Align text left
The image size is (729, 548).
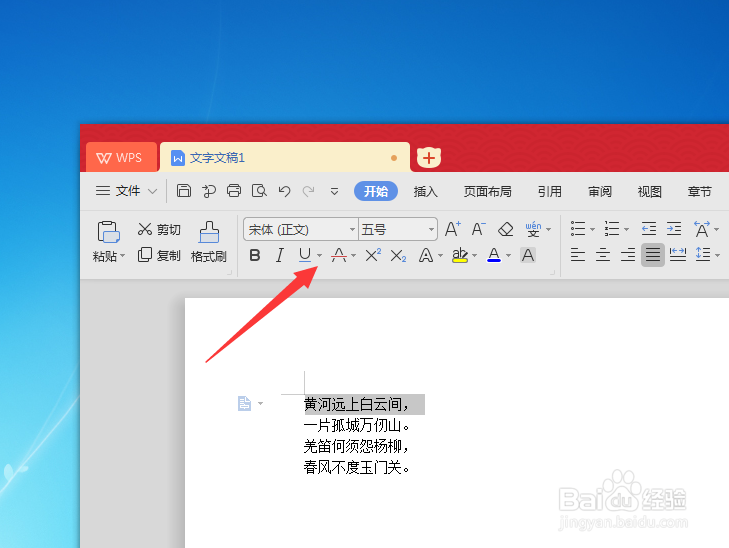coord(578,255)
